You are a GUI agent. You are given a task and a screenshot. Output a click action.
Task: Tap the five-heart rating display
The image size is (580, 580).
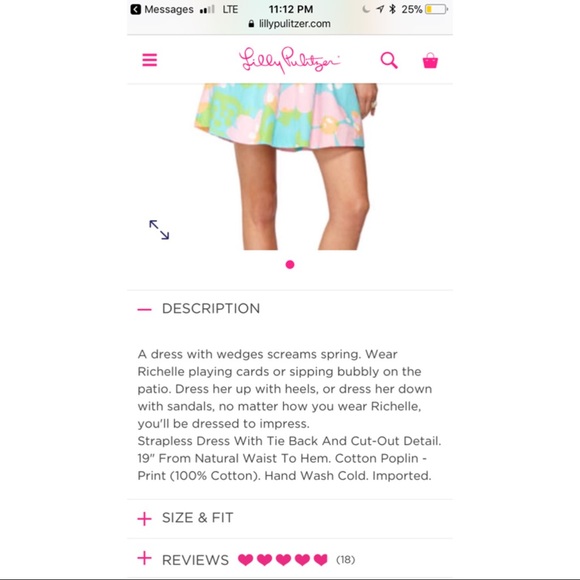[x=283, y=560]
